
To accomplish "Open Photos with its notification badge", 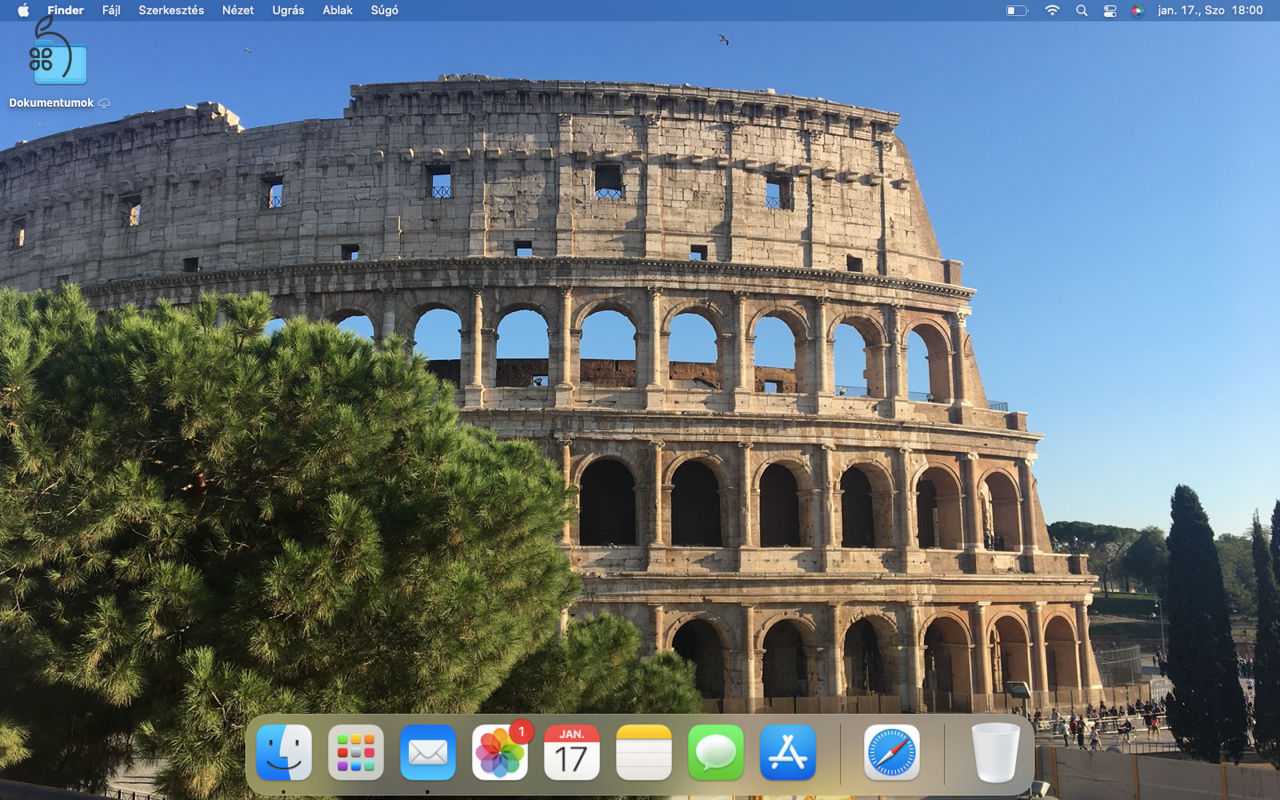I will click(x=499, y=755).
